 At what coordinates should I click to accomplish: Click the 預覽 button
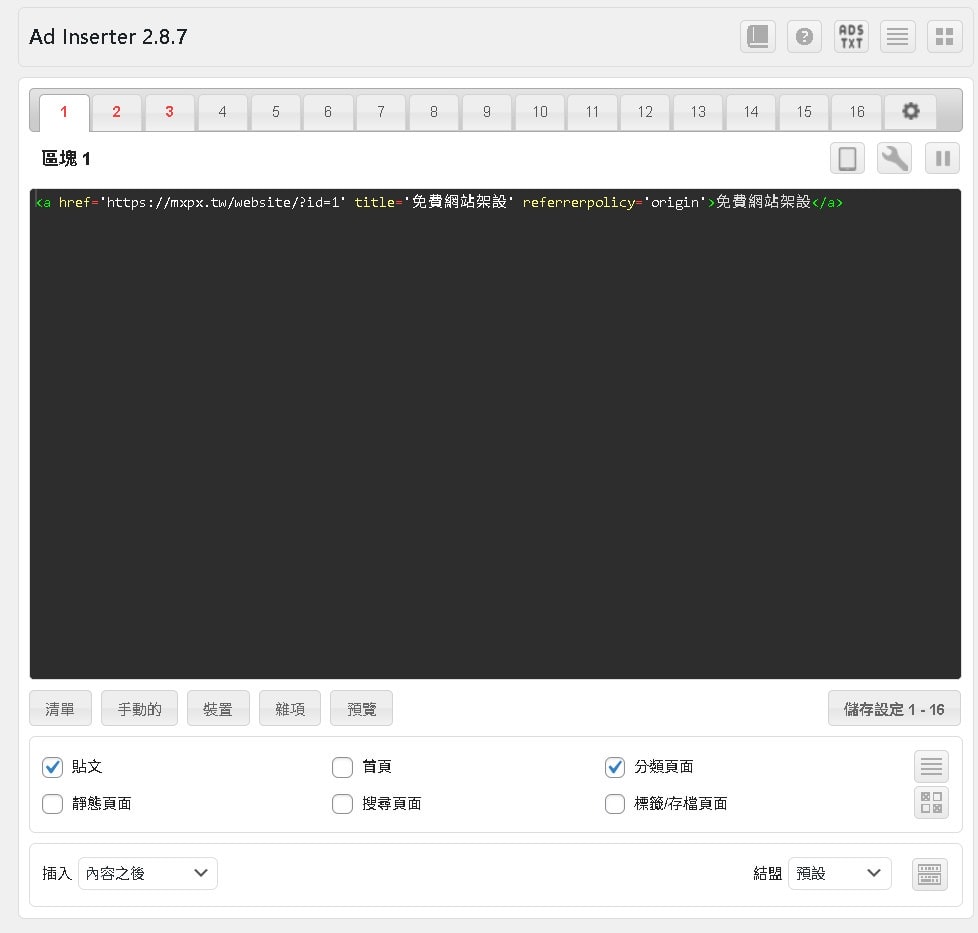click(x=361, y=709)
